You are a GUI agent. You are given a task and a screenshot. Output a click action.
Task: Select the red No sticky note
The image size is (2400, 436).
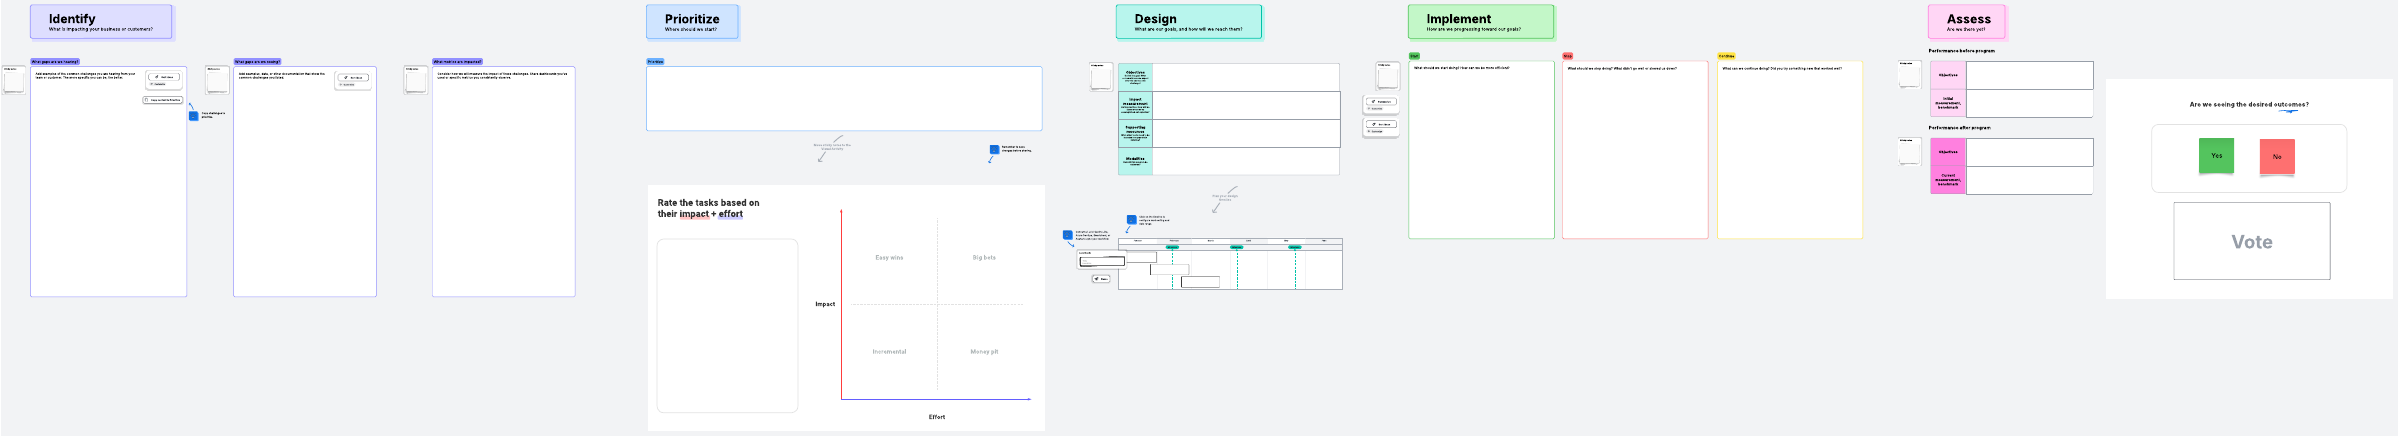2277,157
